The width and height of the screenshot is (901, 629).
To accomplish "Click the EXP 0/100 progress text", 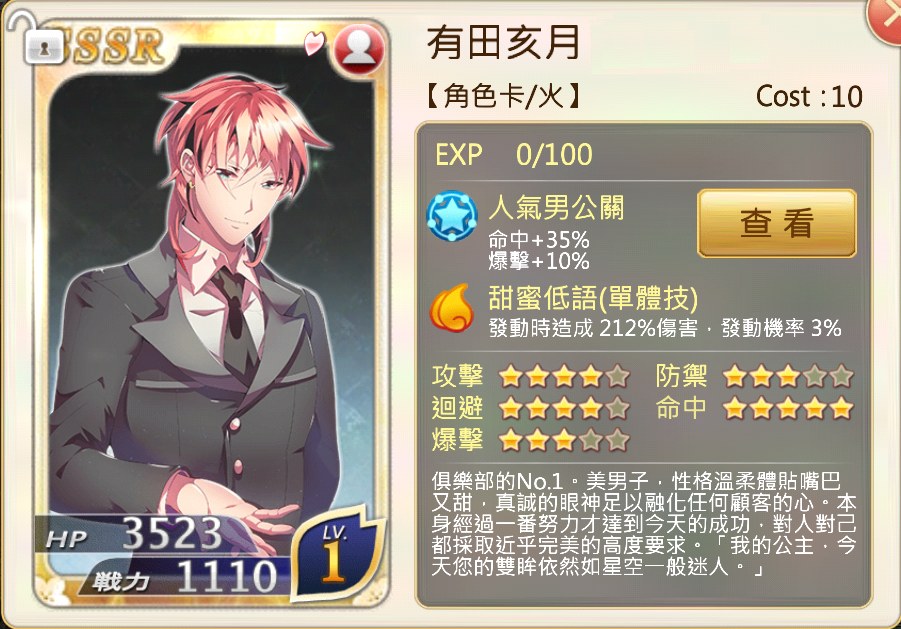I will pos(514,155).
